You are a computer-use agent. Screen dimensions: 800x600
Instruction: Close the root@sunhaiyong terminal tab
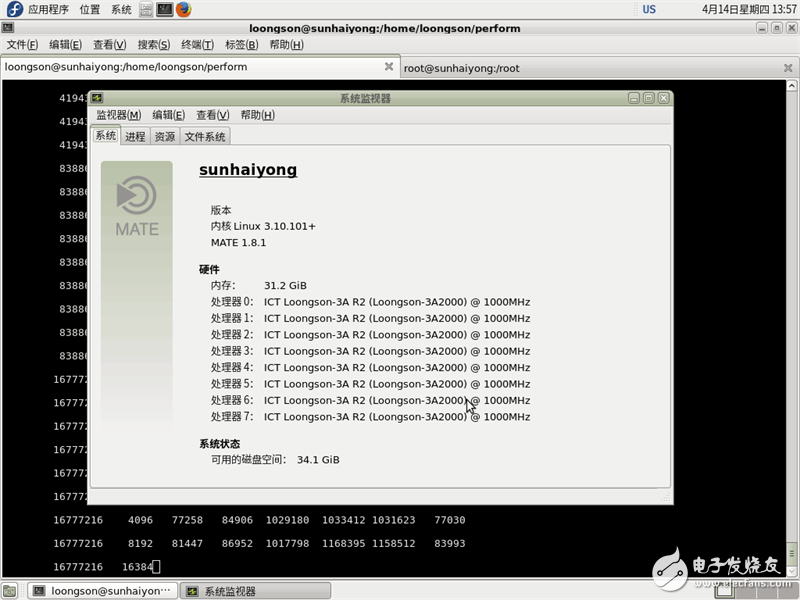(x=786, y=67)
